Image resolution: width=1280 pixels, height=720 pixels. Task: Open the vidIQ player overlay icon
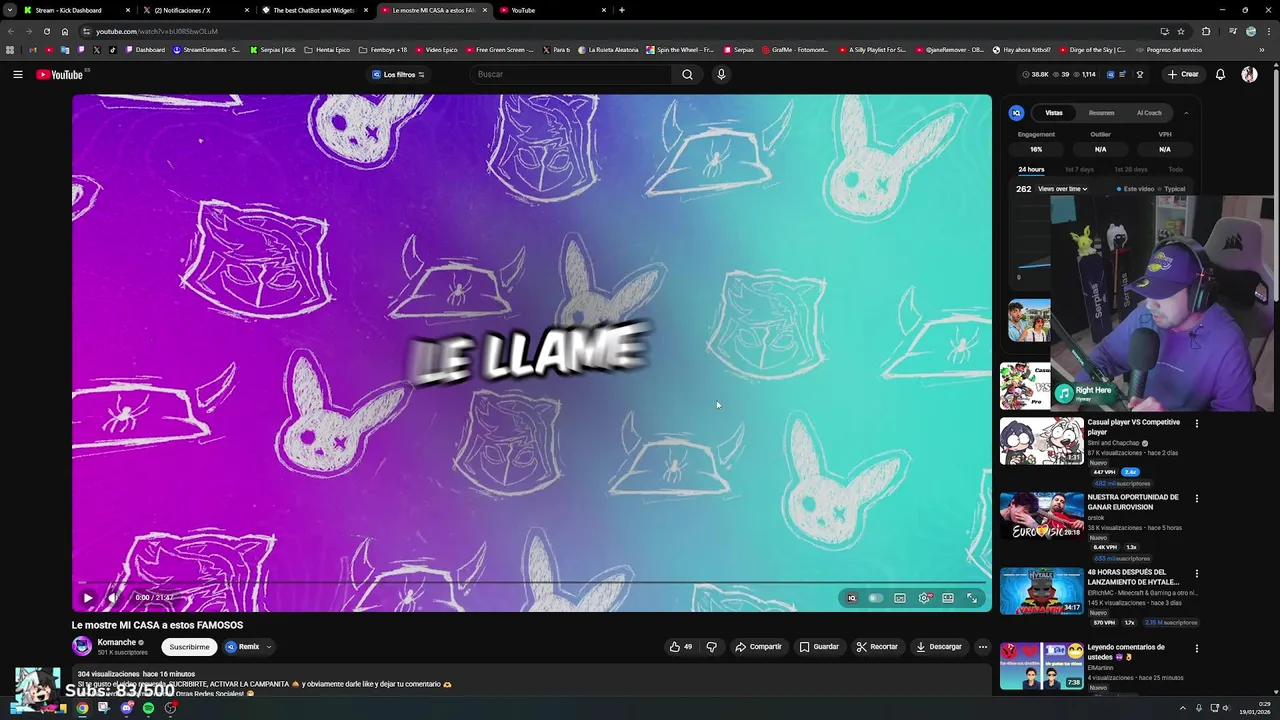(852, 598)
